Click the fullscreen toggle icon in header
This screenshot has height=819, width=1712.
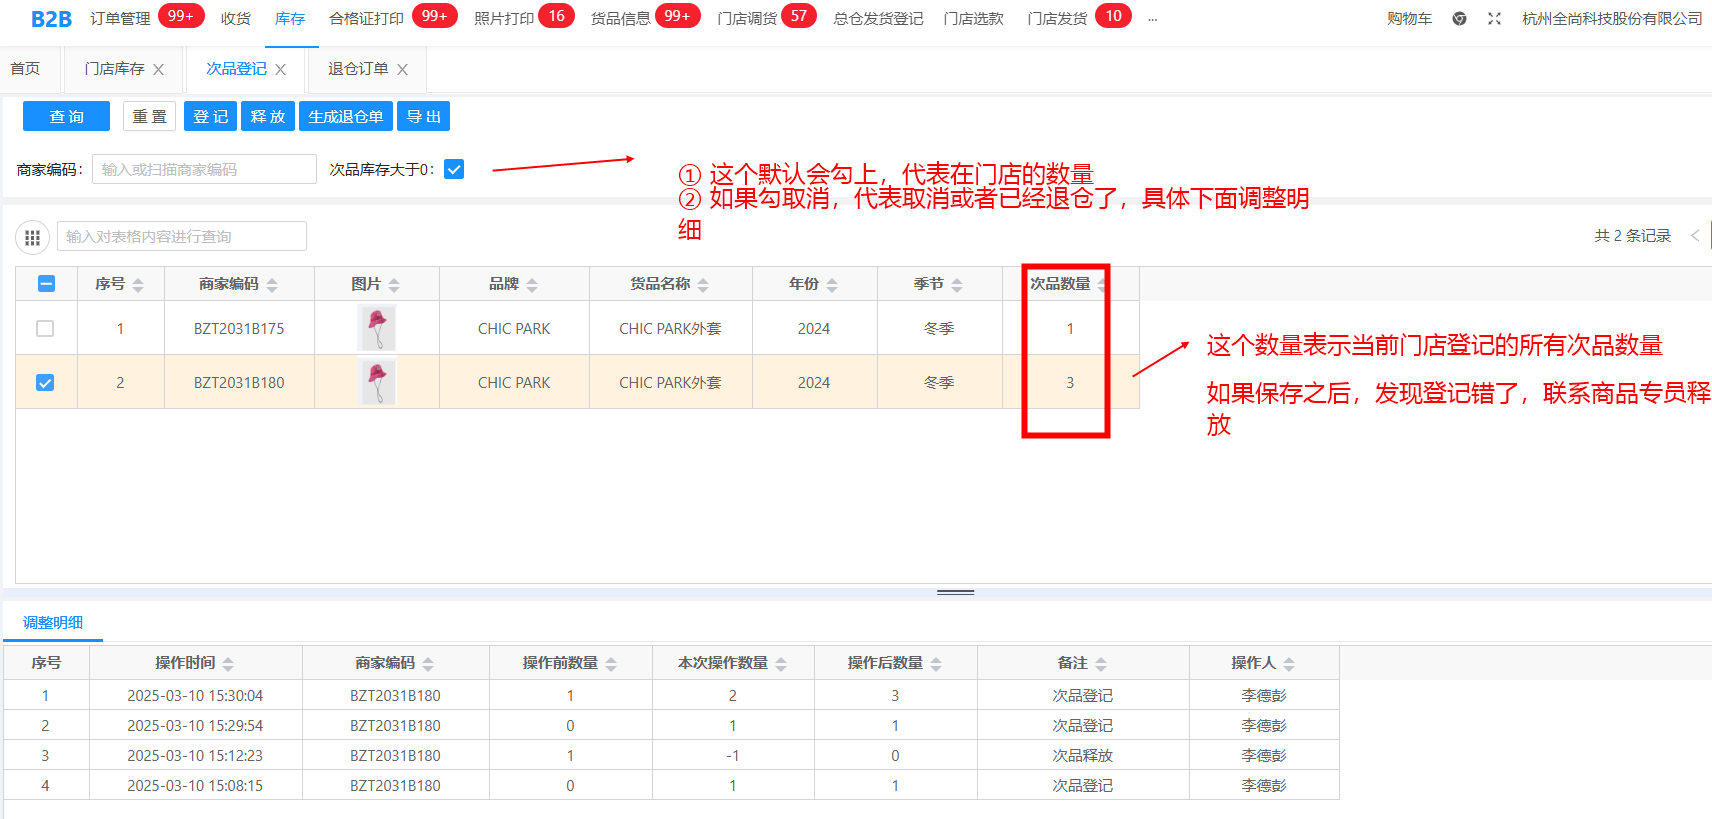tap(1494, 18)
